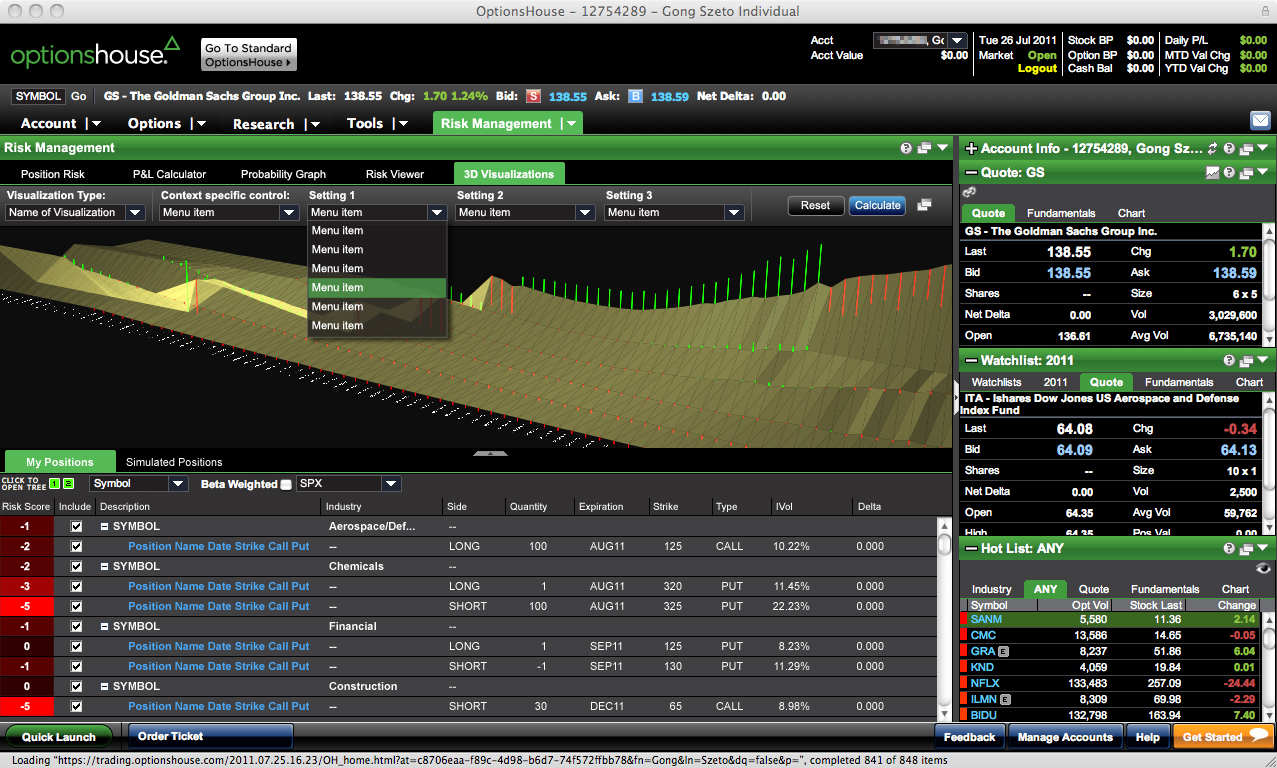This screenshot has width=1277, height=768.
Task: Click the optionshouse logo
Action: click(95, 52)
